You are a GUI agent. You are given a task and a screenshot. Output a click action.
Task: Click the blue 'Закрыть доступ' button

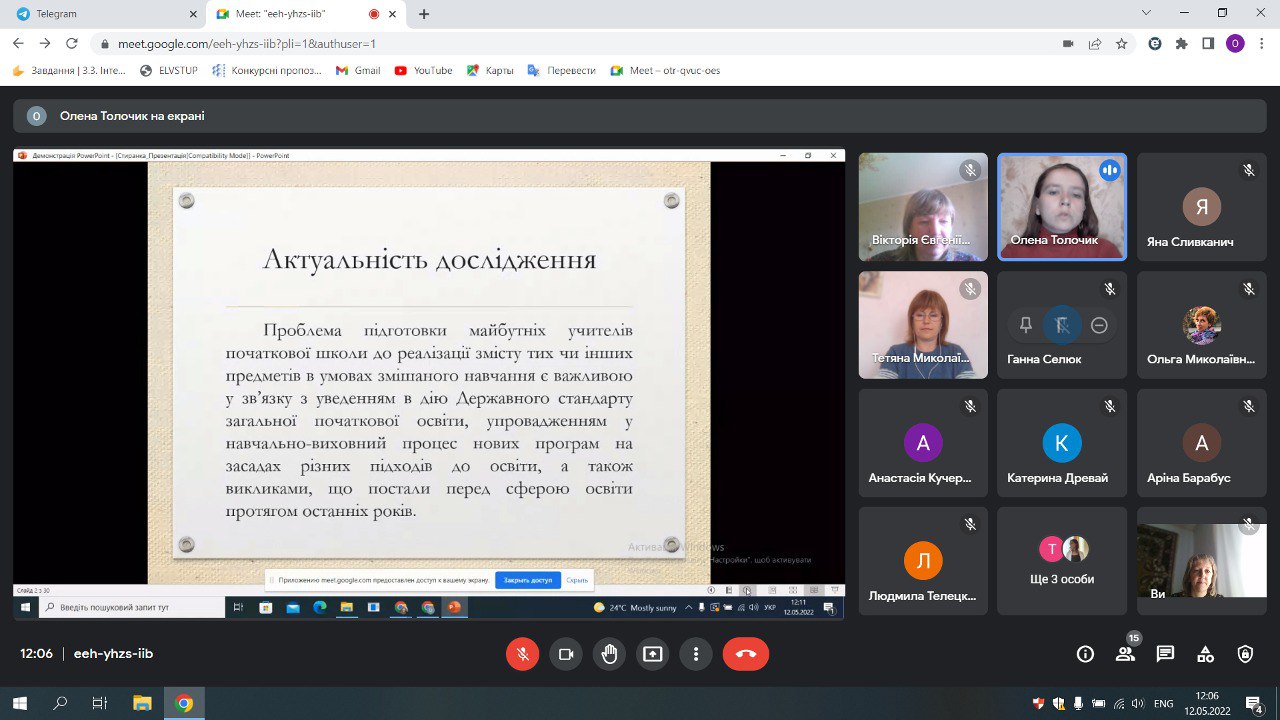pos(527,580)
